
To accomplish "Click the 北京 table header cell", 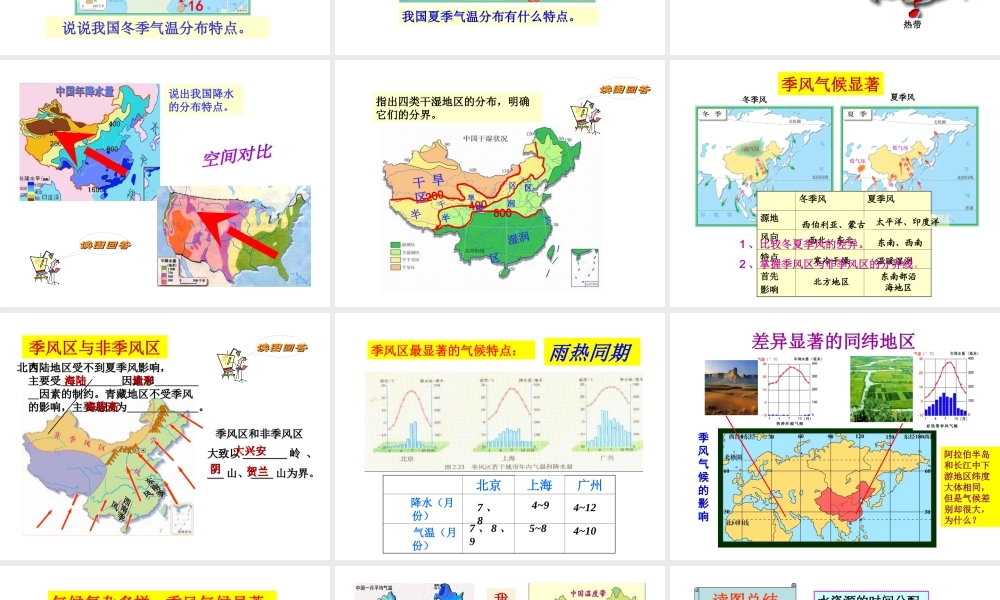I will pyautogui.click(x=489, y=485).
